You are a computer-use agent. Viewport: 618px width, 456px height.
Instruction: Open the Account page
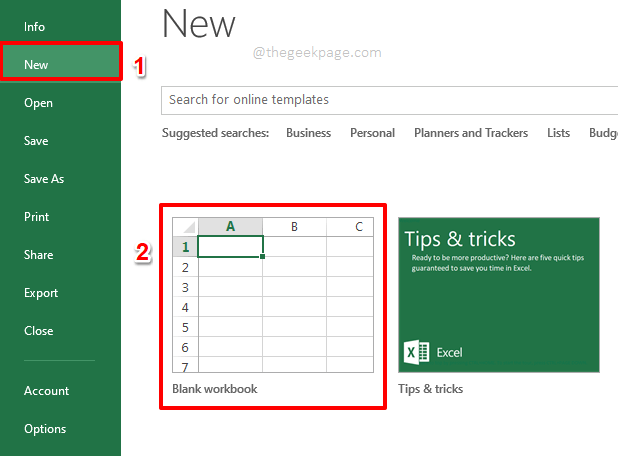pos(47,391)
